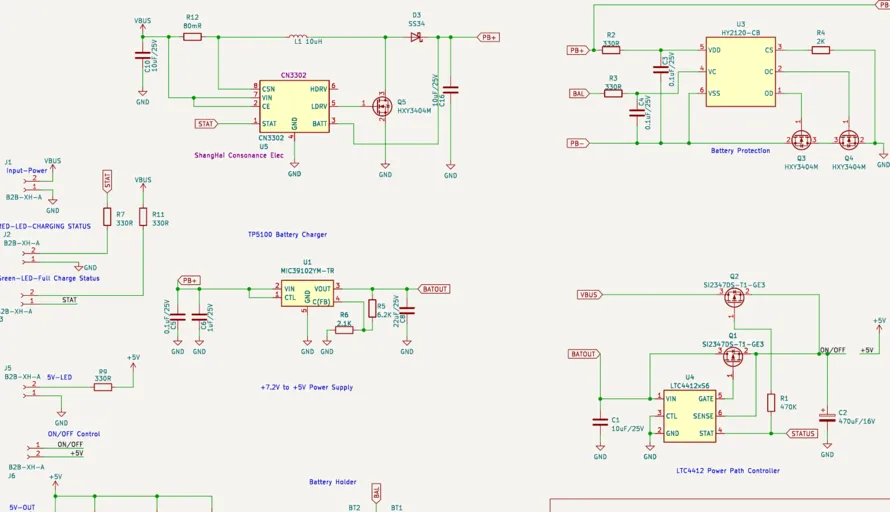Select the BATOUT output net label

coord(434,289)
